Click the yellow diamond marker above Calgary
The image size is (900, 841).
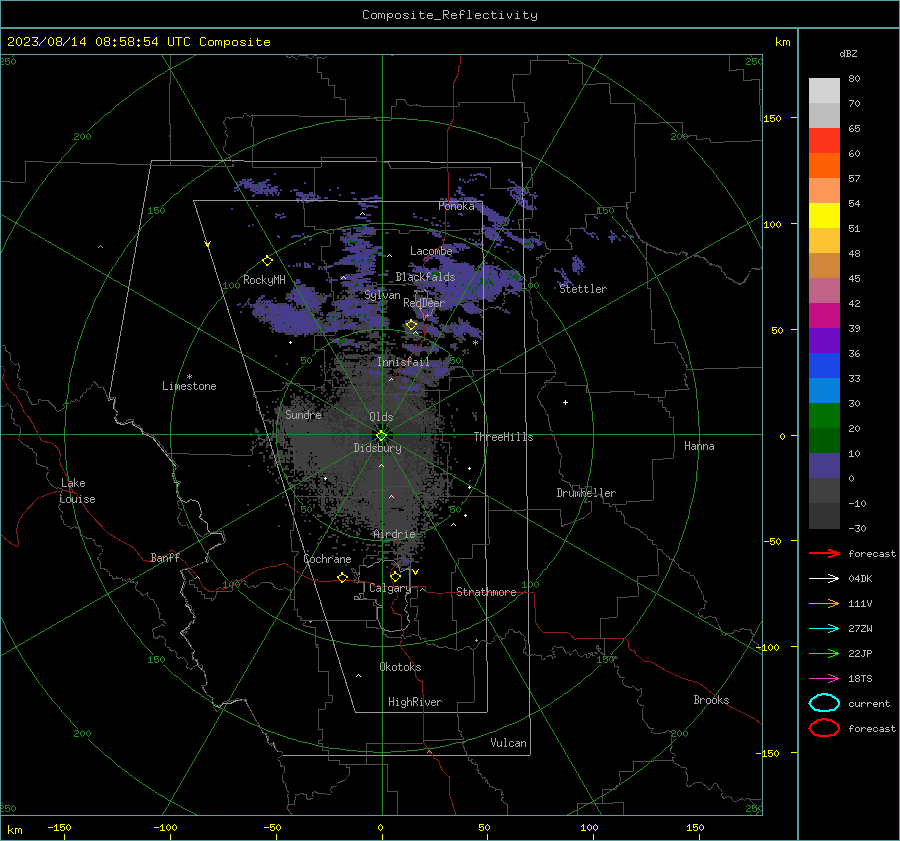pos(395,576)
